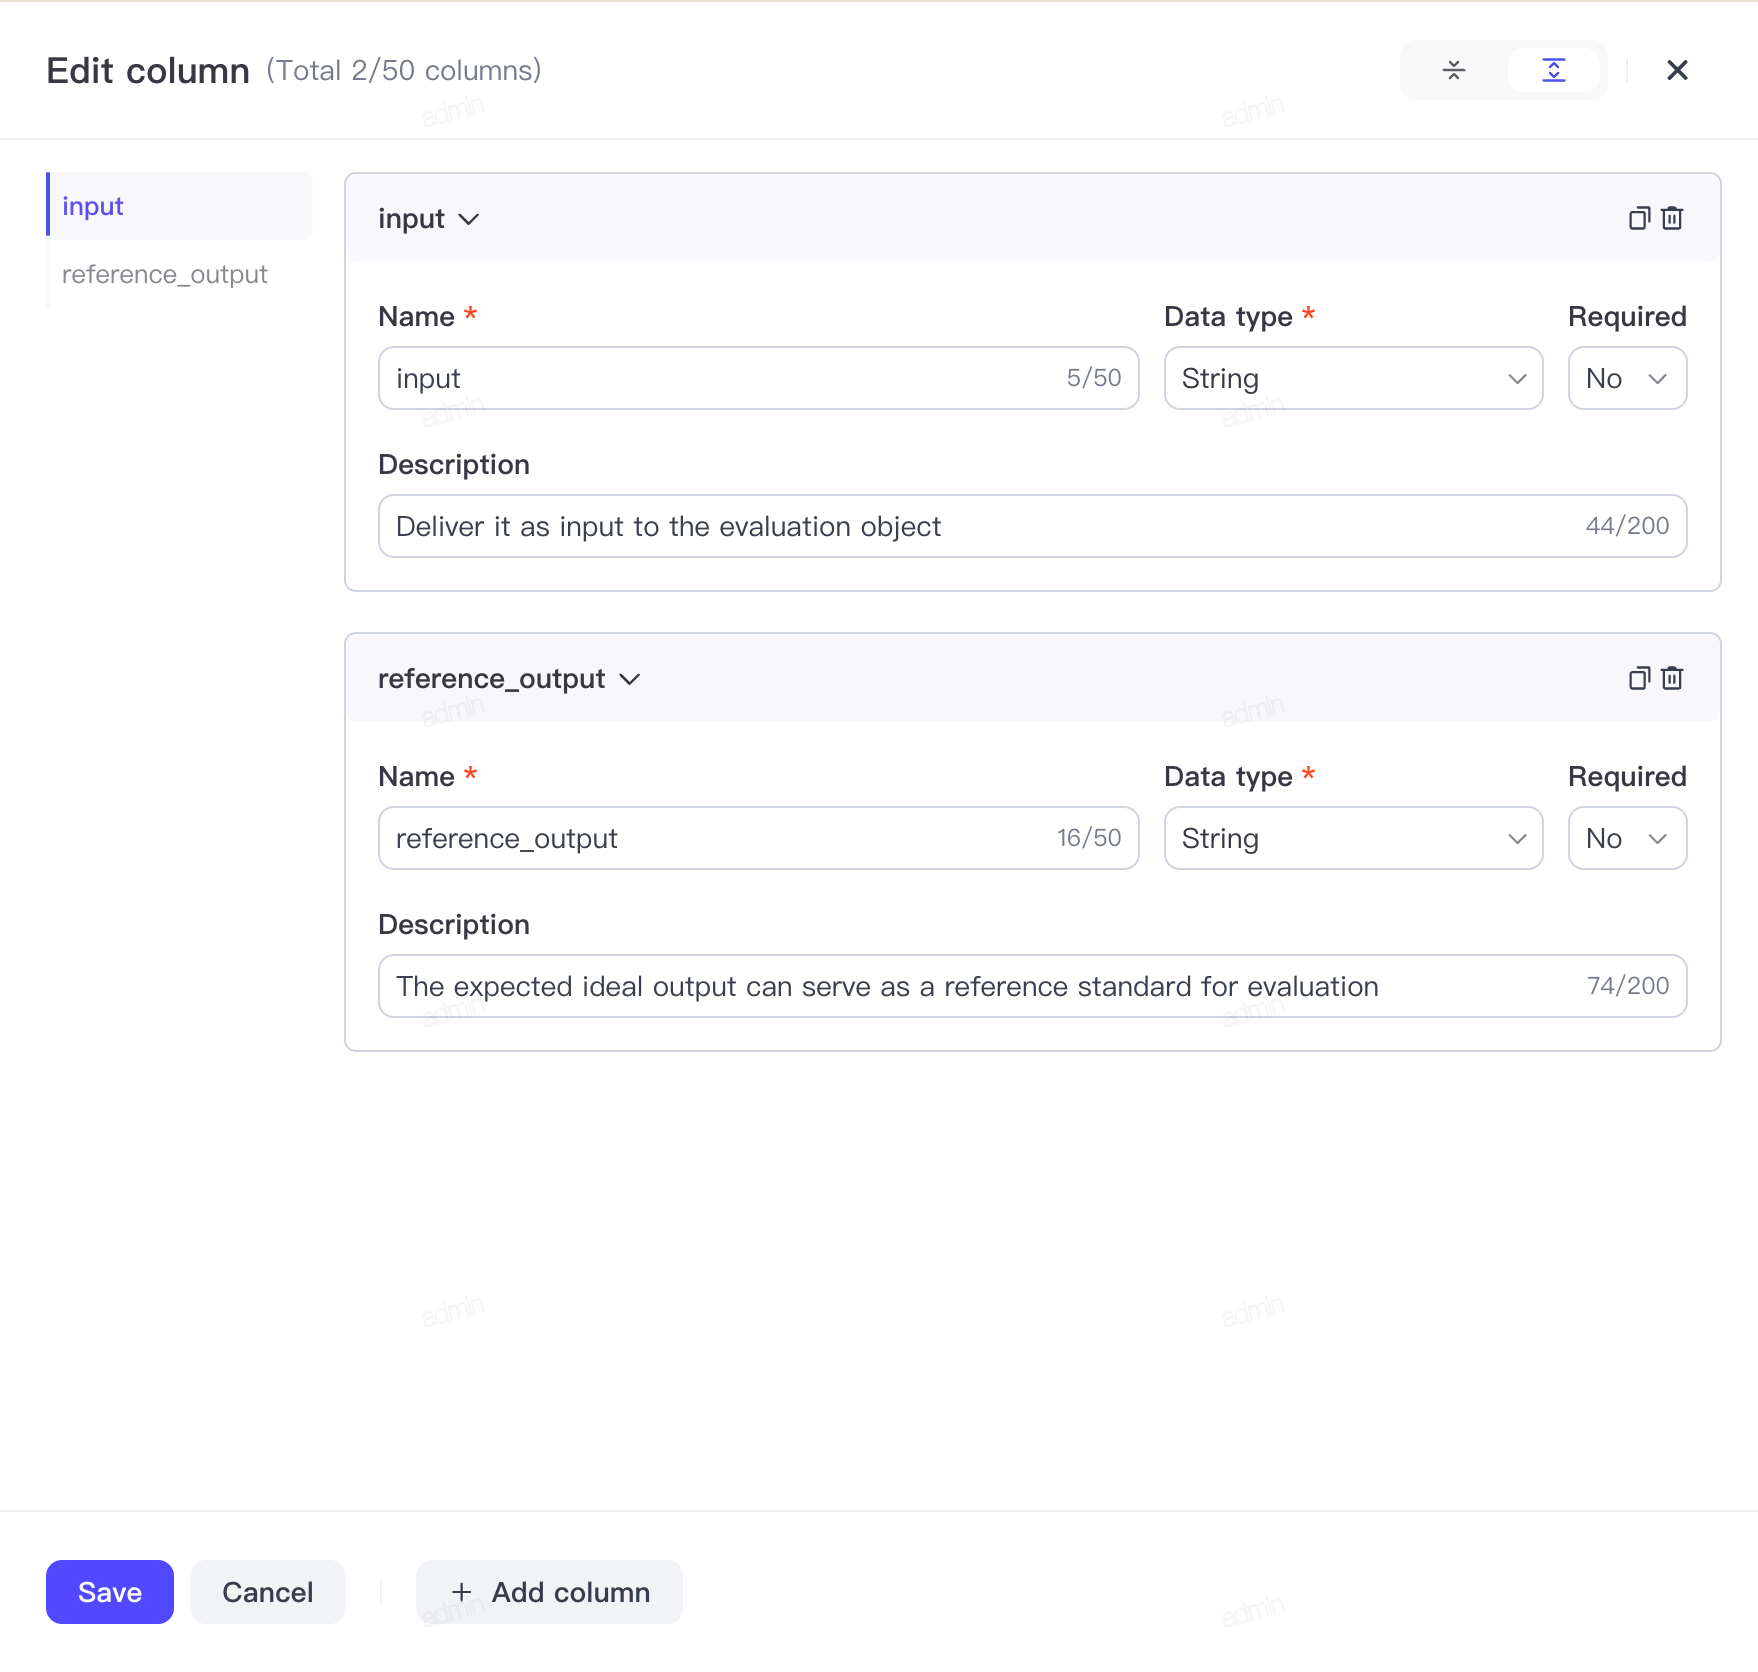This screenshot has width=1758, height=1672.
Task: Click the '74/200' character counter
Action: (x=1627, y=986)
